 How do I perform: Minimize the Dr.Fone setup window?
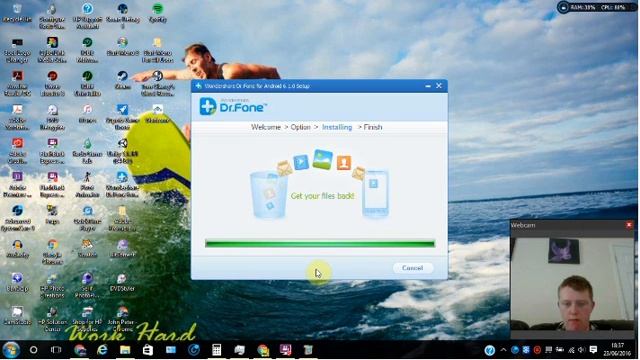[428, 86]
